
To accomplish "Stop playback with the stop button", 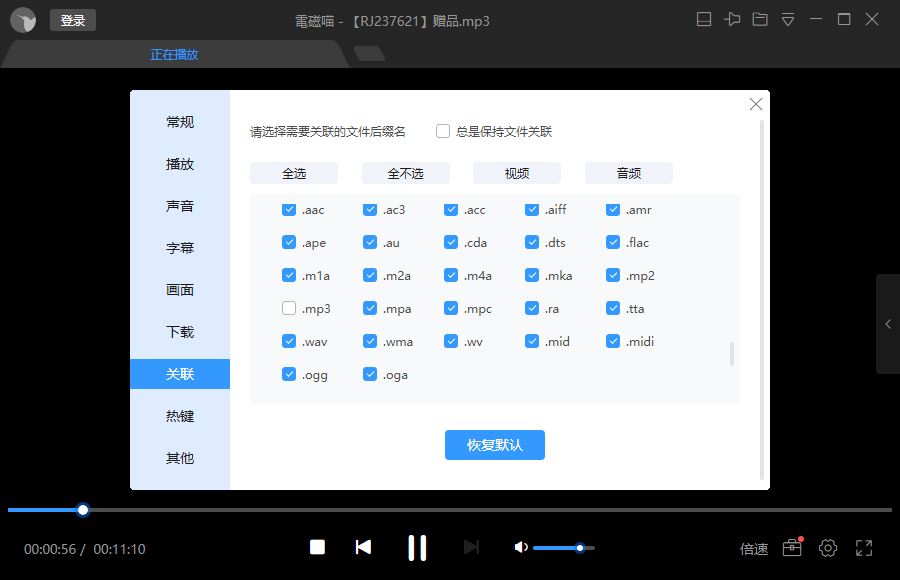I will [x=317, y=547].
